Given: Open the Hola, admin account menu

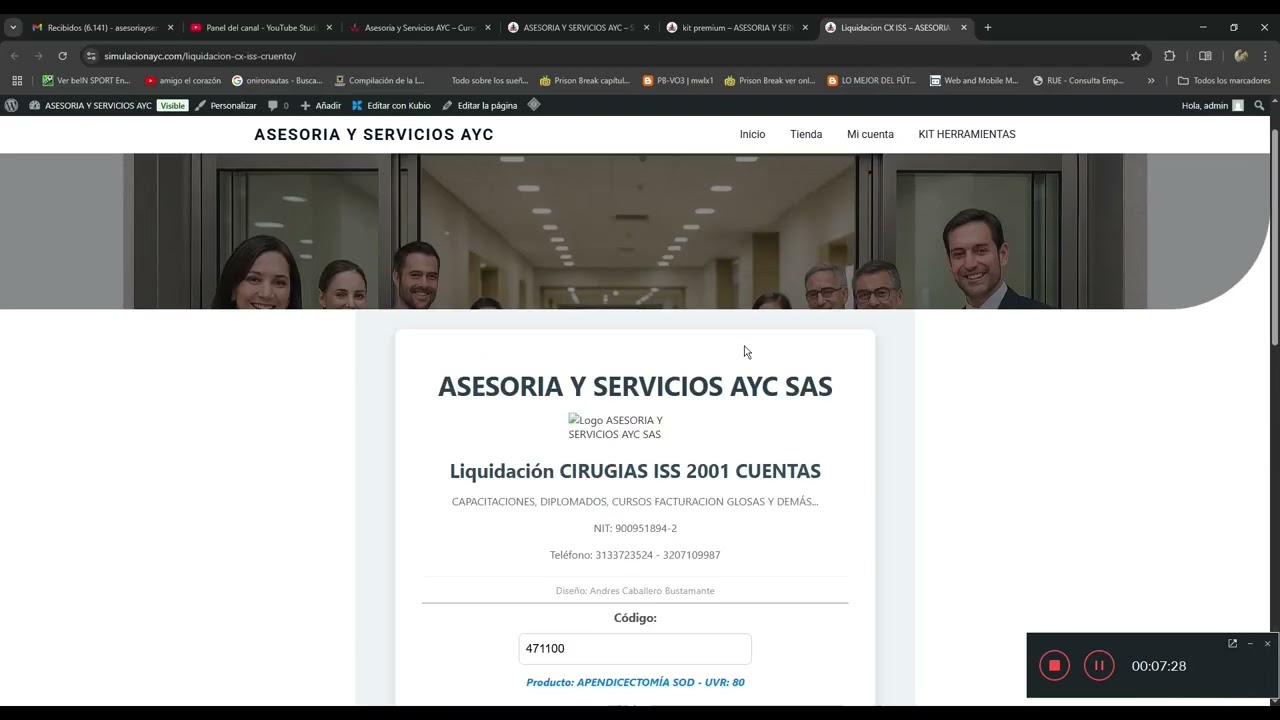Looking at the screenshot, I should tap(1212, 105).
